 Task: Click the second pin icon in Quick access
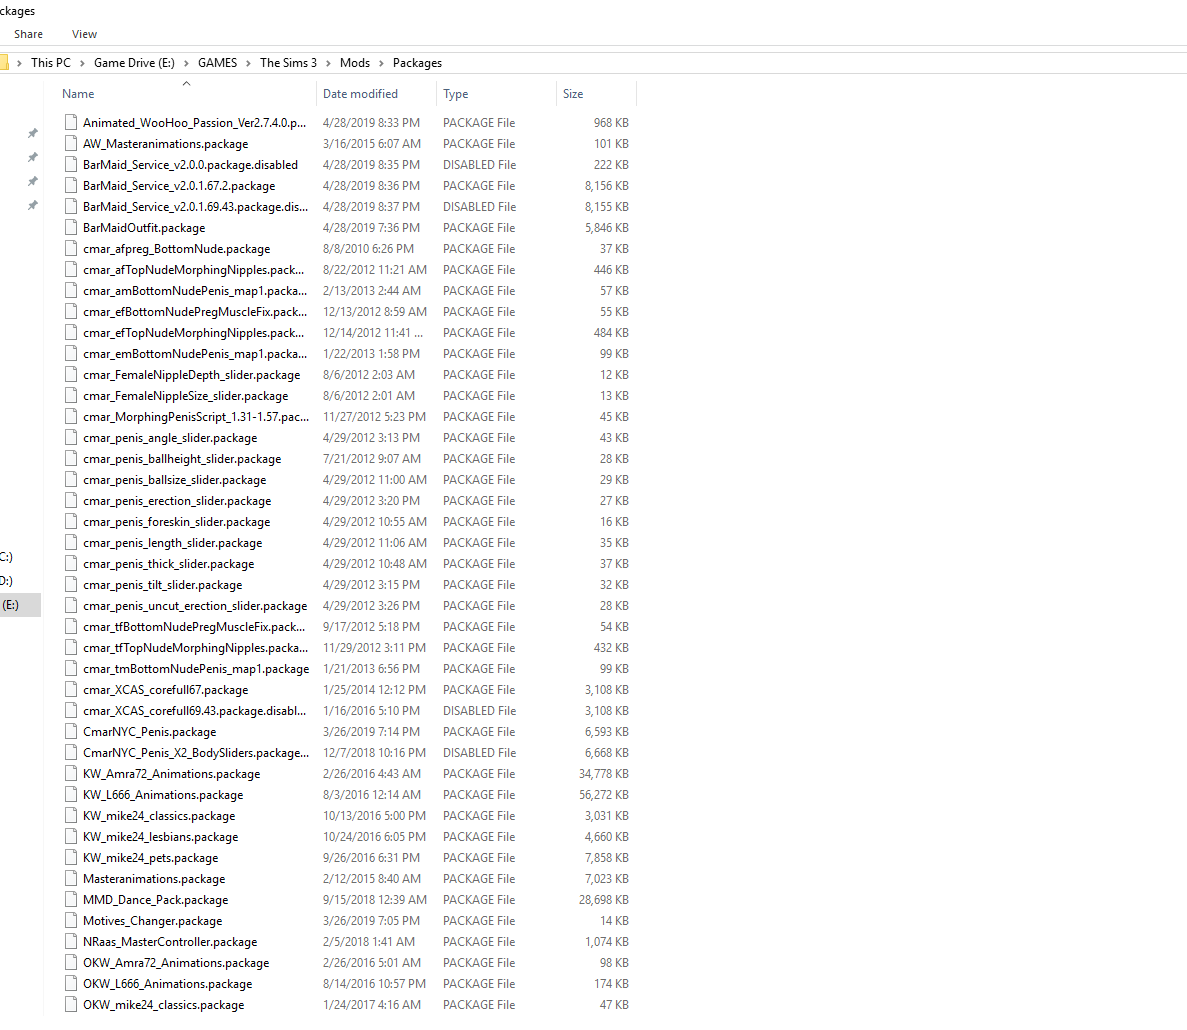(33, 157)
